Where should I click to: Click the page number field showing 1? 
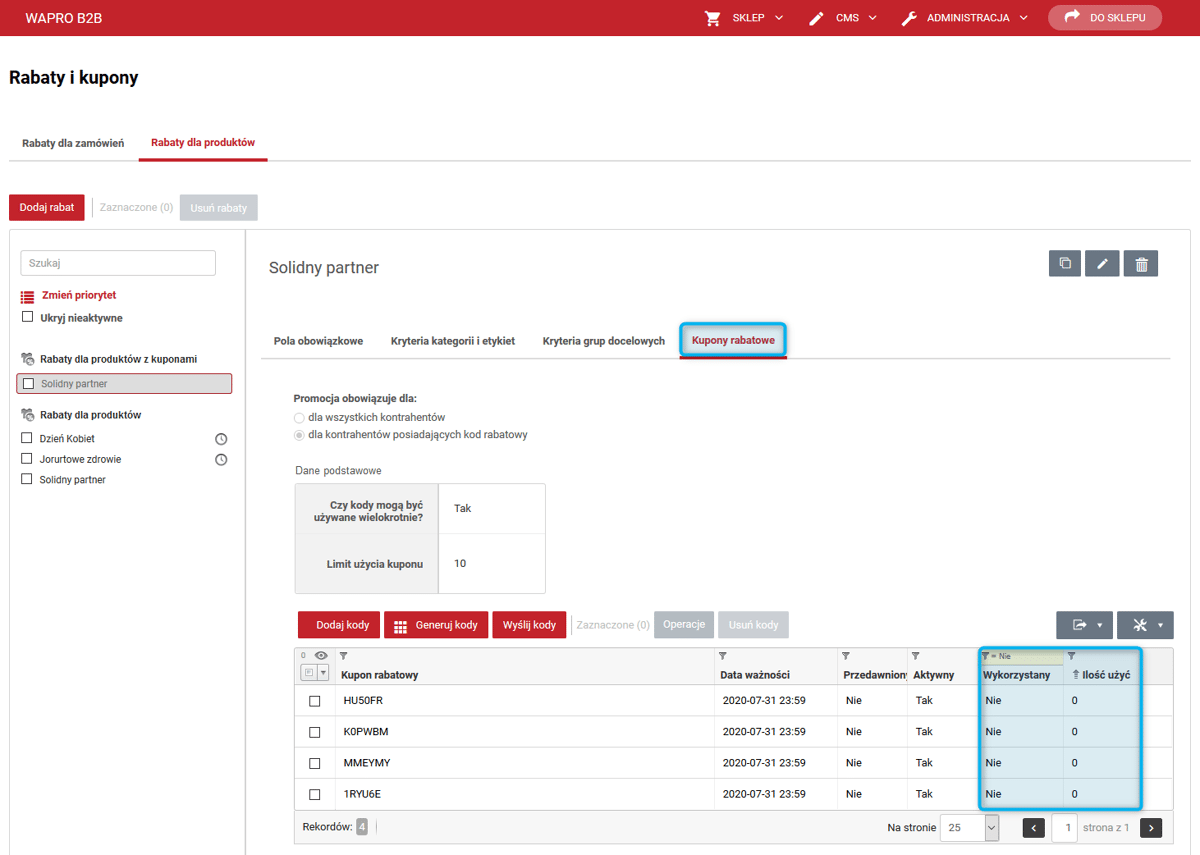click(x=1064, y=828)
